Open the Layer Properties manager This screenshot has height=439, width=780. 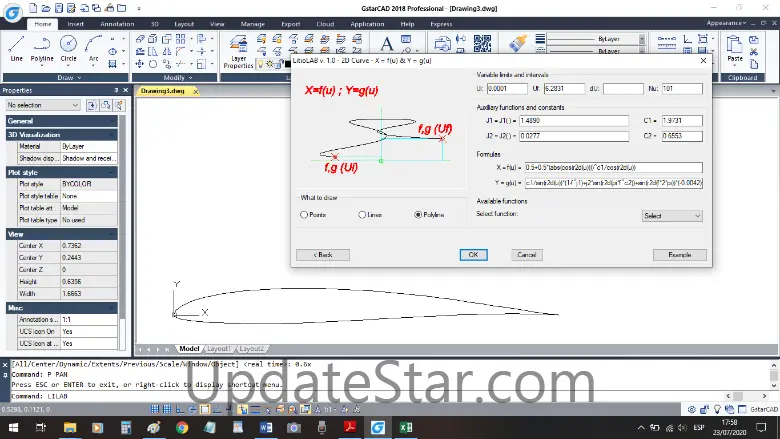click(238, 52)
